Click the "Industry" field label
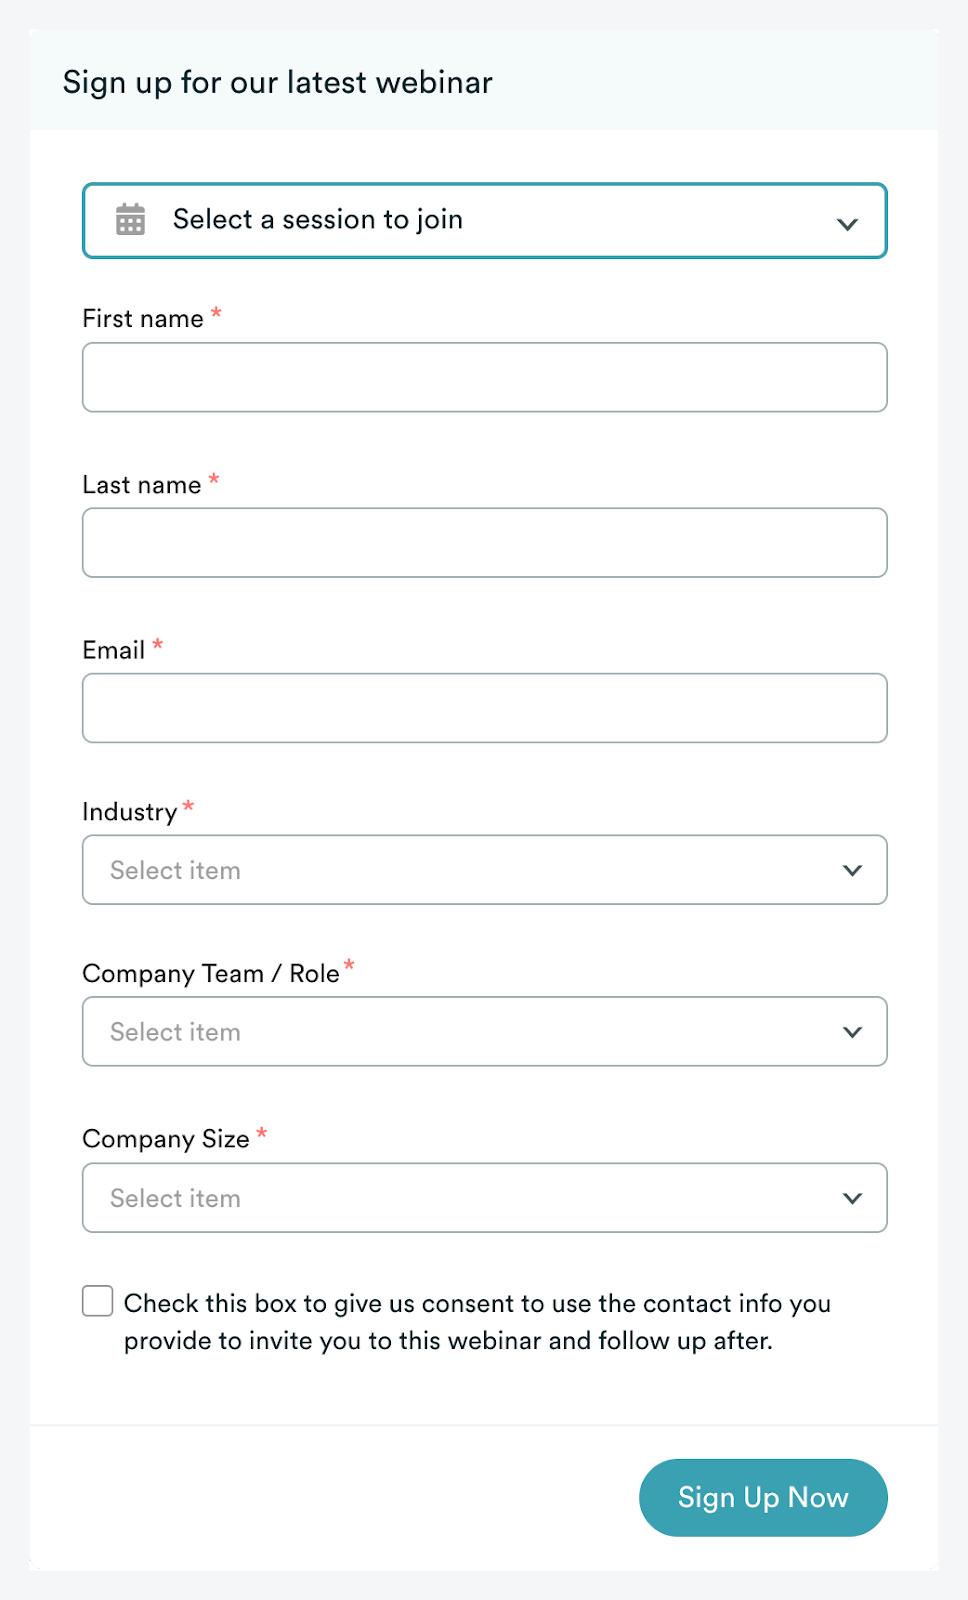968x1600 pixels. (x=130, y=812)
